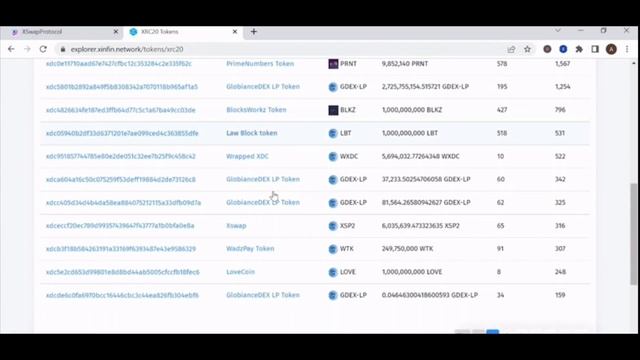Click the lock icon in address bar

pos(62,49)
